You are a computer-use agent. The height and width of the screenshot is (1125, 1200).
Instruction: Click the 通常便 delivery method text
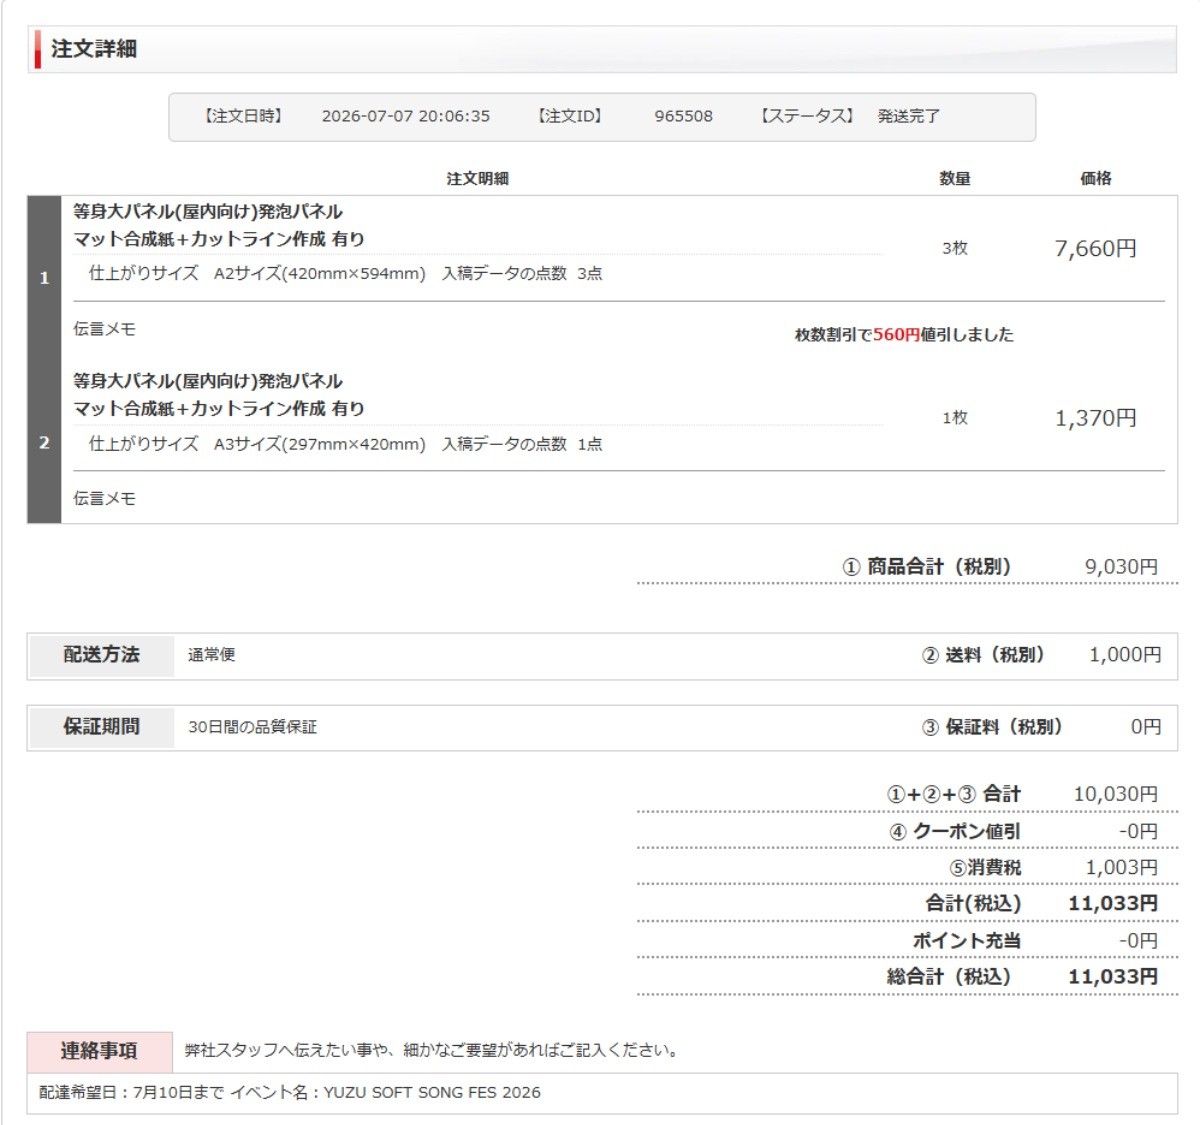click(x=212, y=655)
